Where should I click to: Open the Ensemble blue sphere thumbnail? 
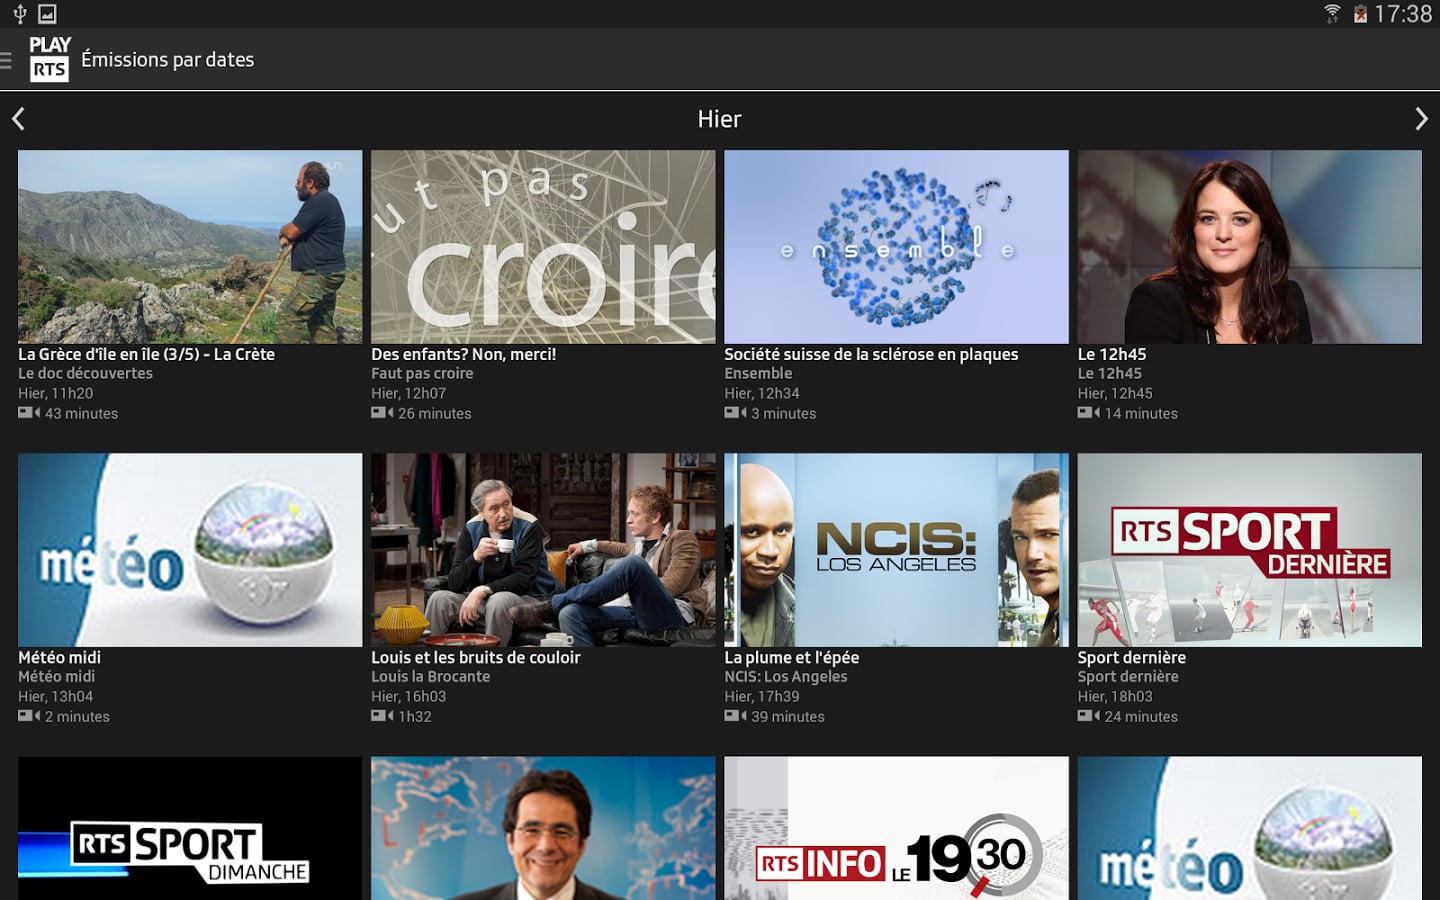pos(896,247)
